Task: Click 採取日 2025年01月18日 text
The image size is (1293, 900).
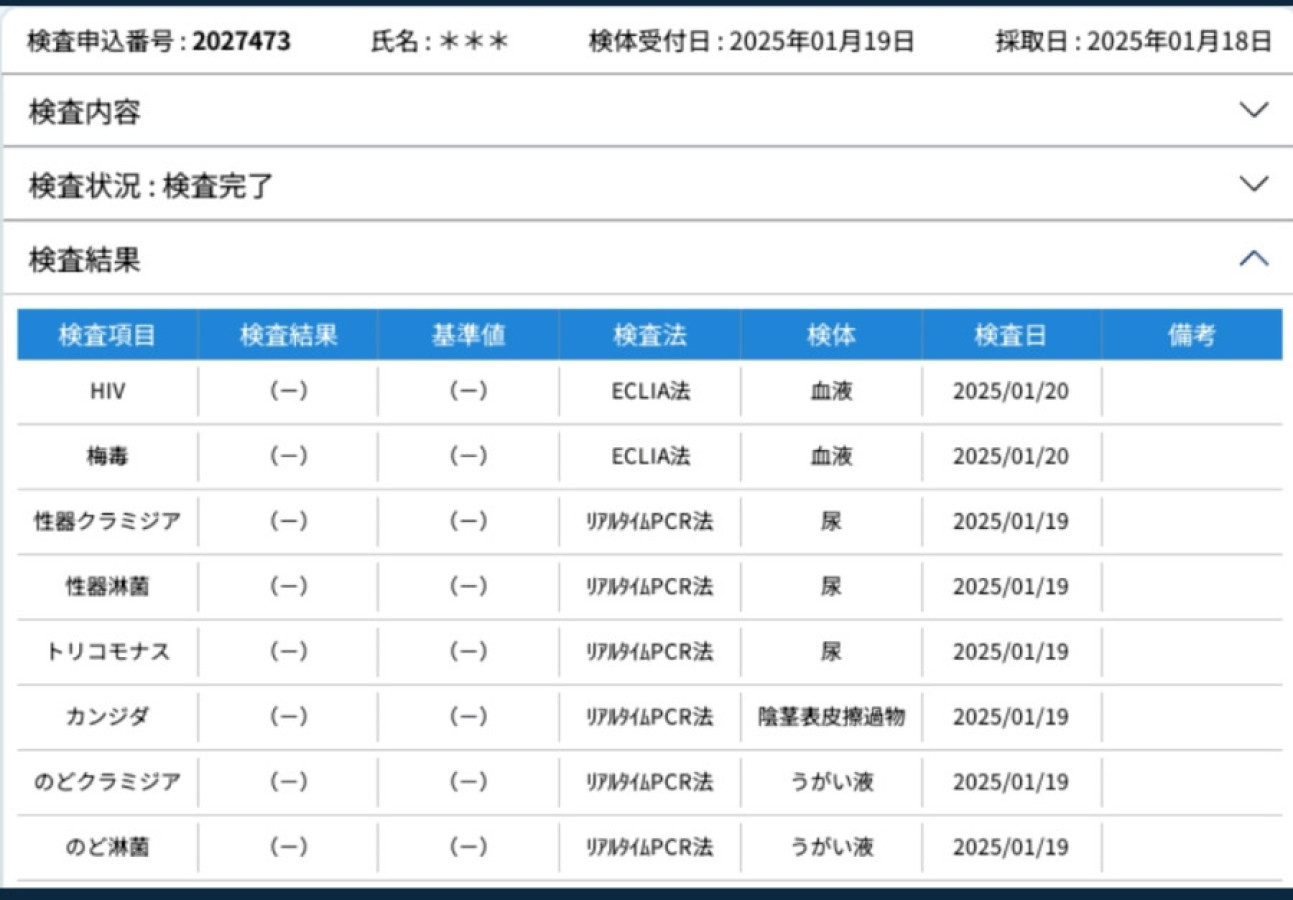Action: click(x=1133, y=41)
